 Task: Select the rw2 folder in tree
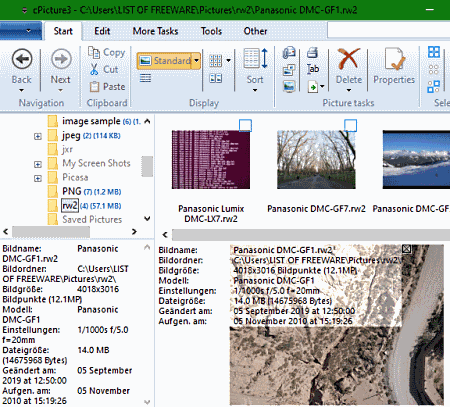70,205
